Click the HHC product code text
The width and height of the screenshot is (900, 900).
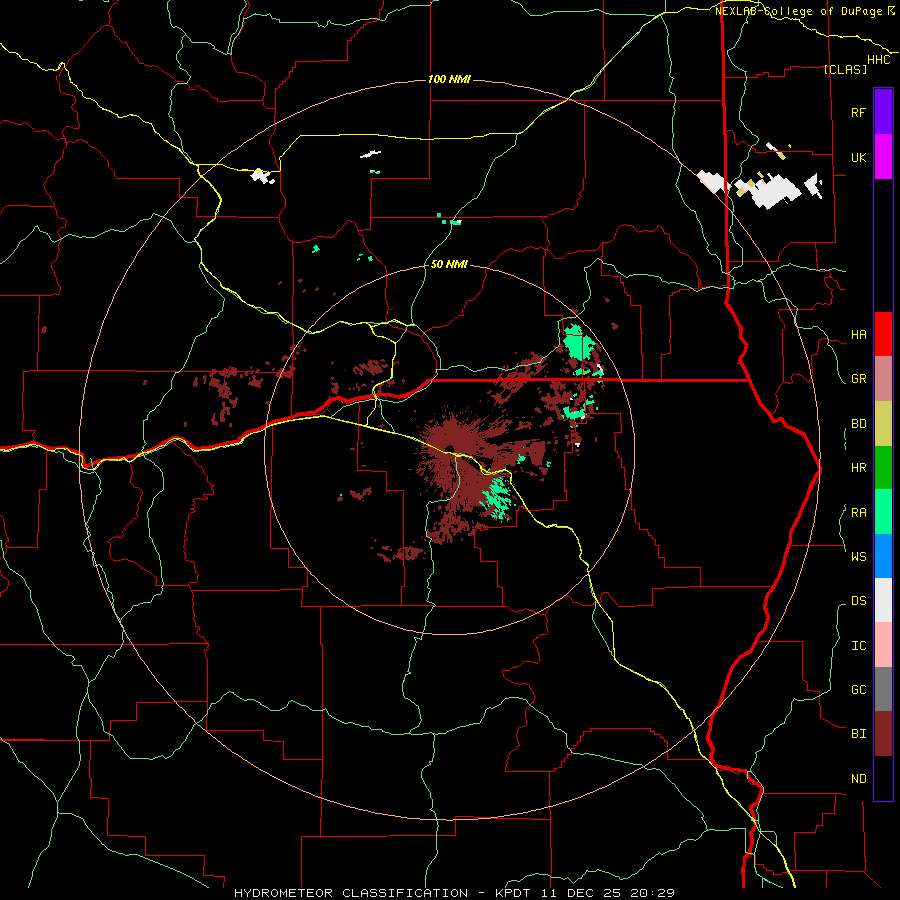[879, 60]
